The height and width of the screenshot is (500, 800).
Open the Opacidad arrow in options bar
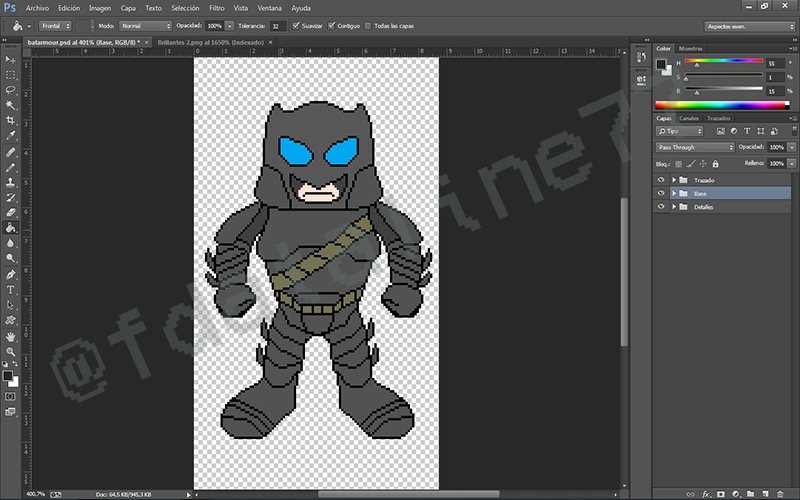(x=230, y=26)
